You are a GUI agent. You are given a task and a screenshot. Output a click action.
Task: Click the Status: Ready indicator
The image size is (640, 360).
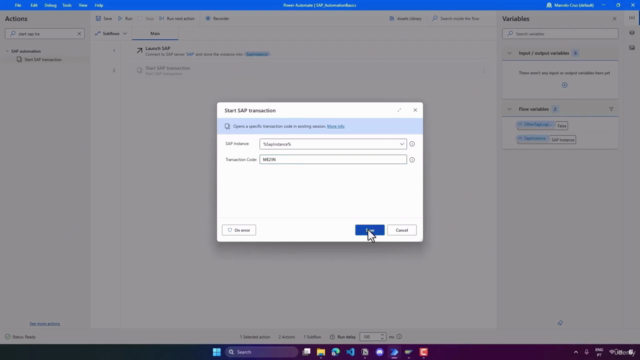coord(20,337)
